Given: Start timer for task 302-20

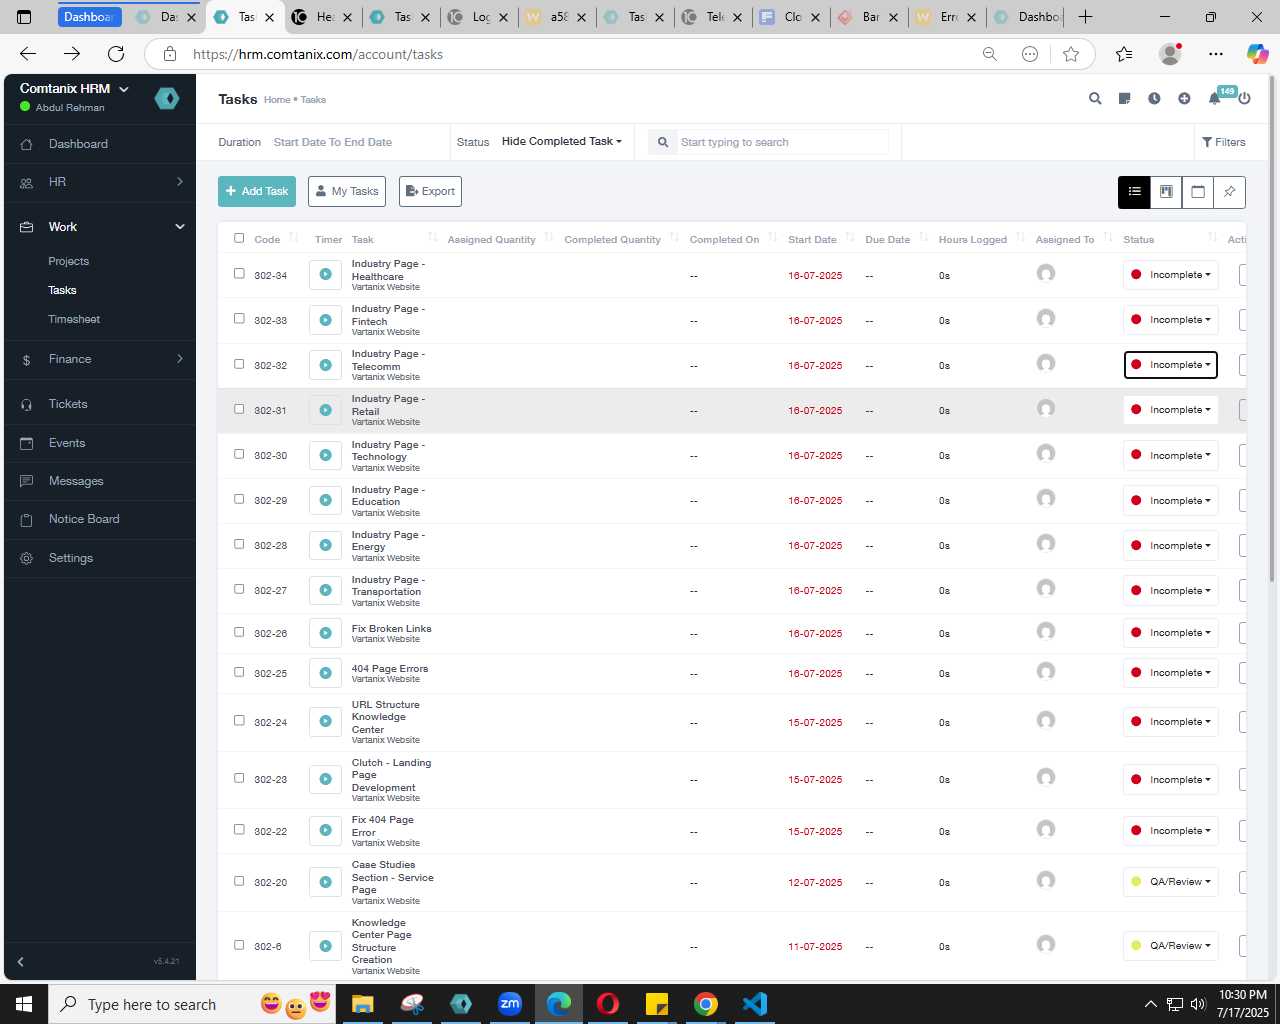Looking at the screenshot, I should point(325,882).
